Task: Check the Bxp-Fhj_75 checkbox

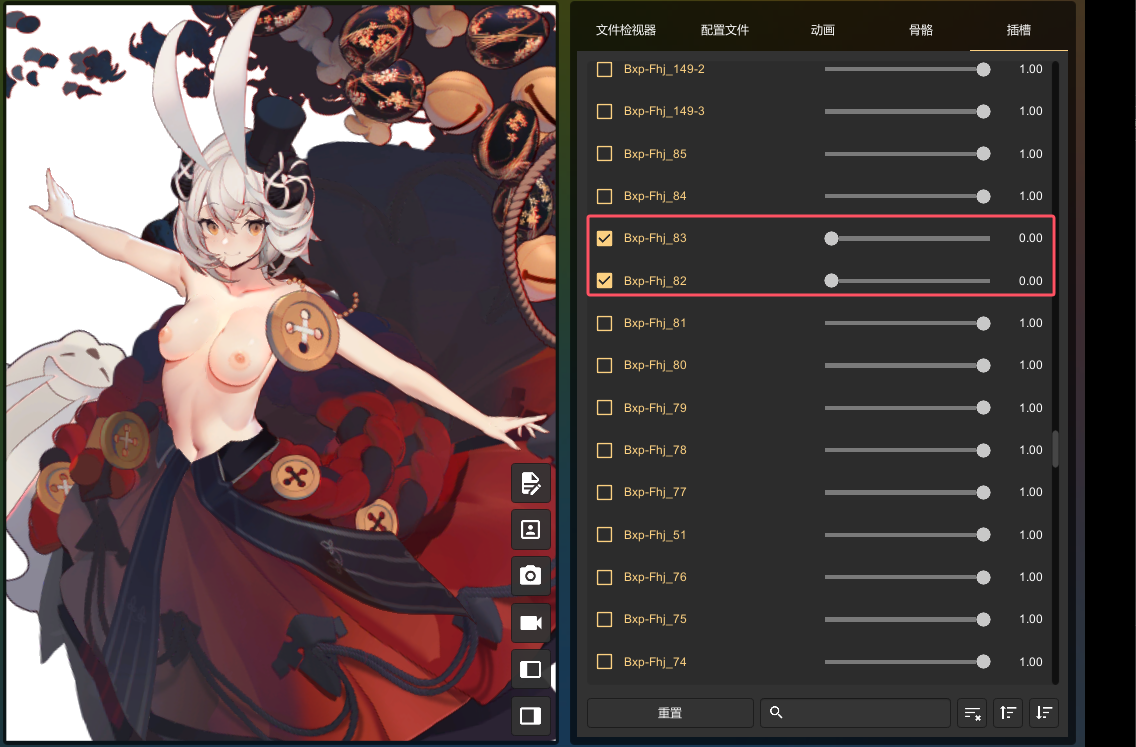Action: pos(604,619)
